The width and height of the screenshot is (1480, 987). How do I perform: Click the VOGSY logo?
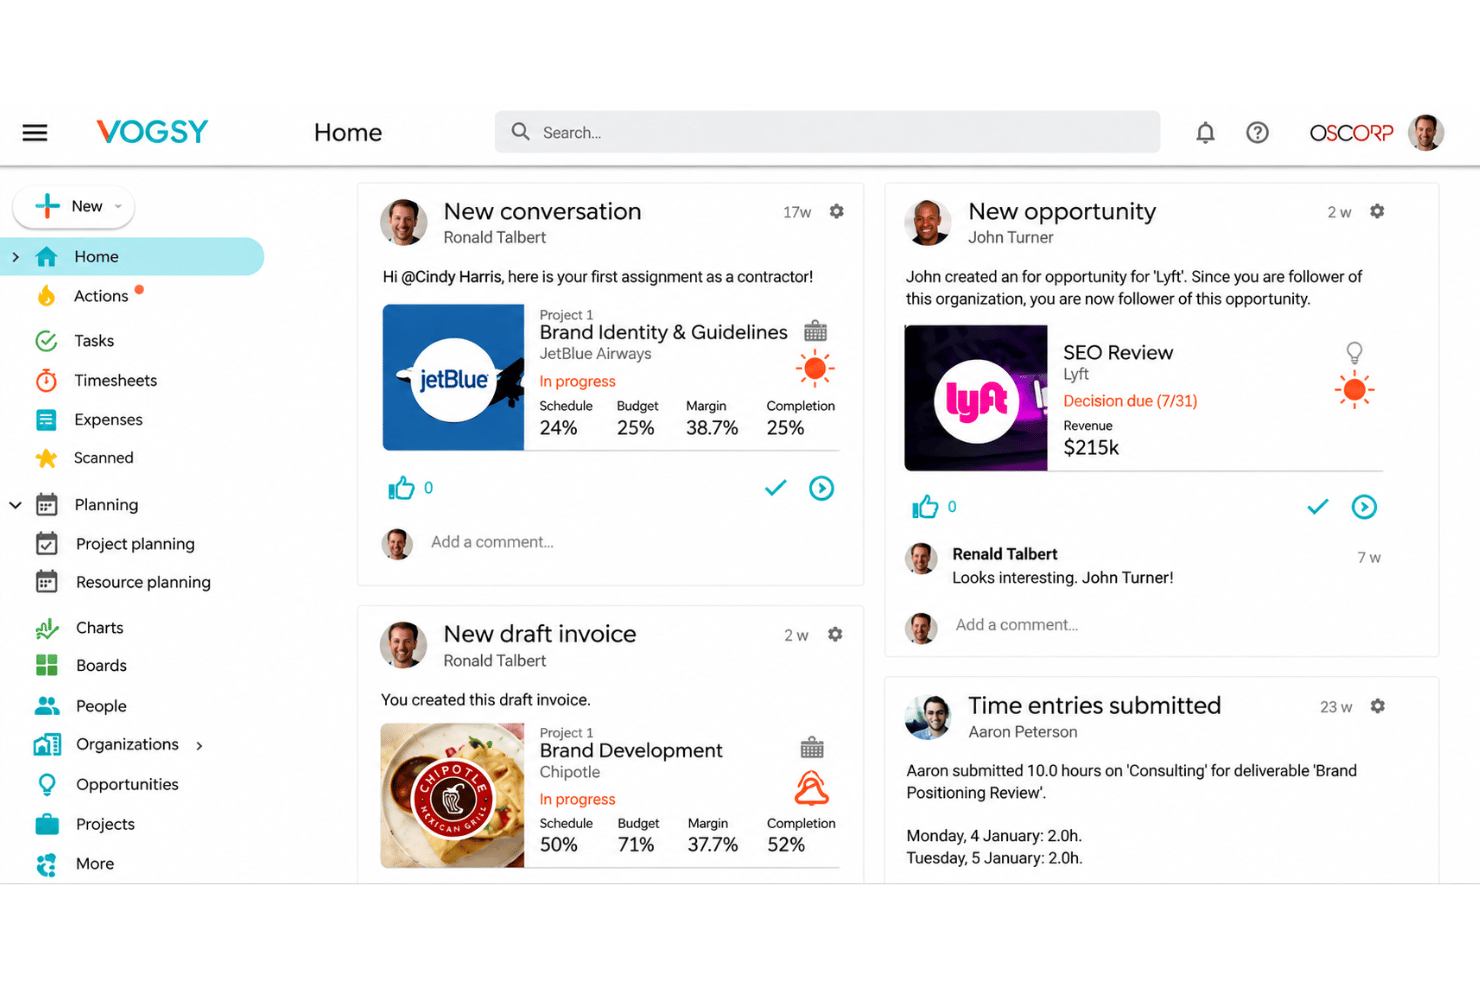coord(152,132)
